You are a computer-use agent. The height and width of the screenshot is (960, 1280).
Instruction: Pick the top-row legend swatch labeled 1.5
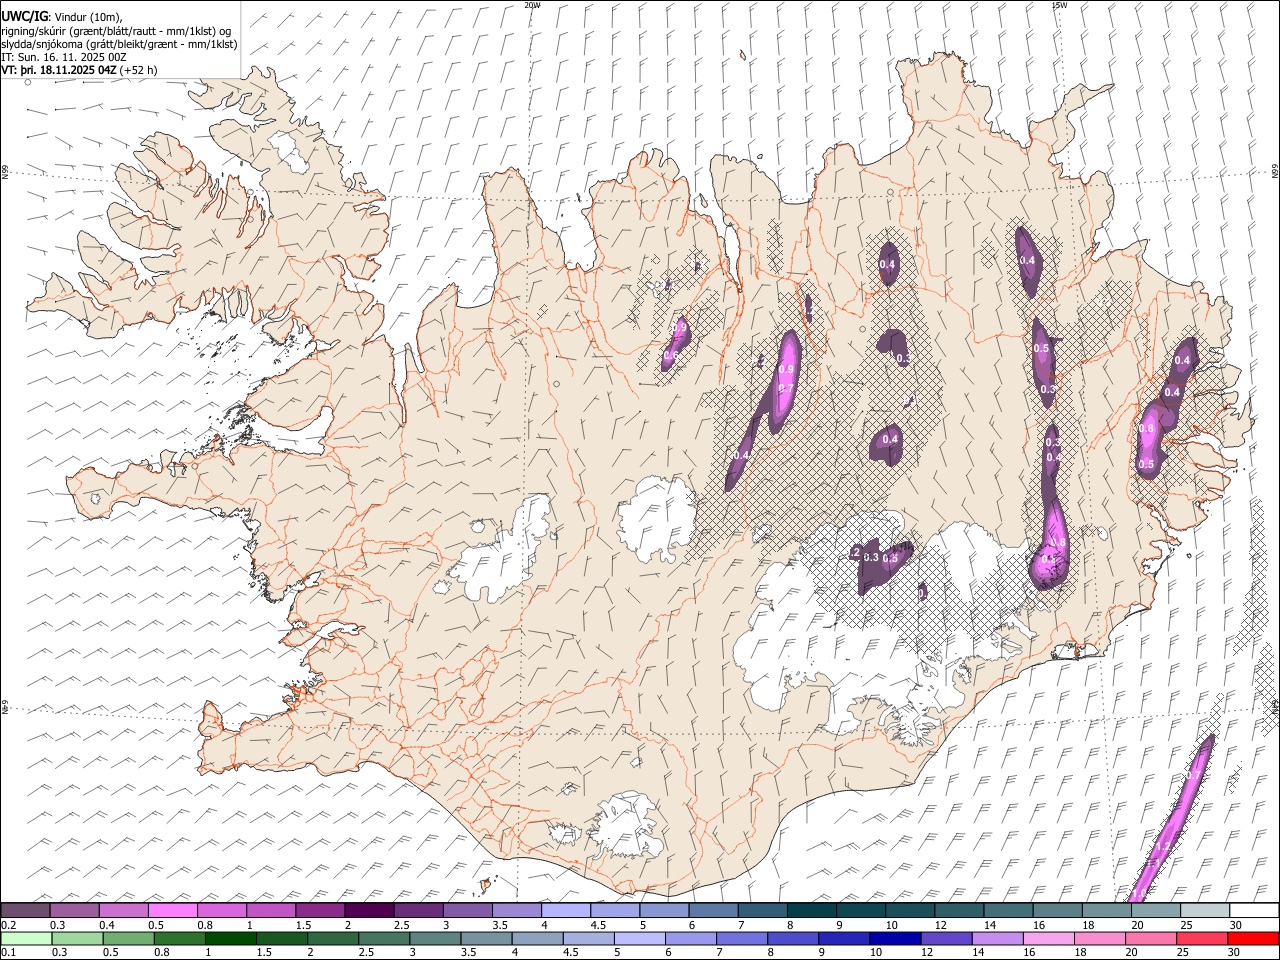tap(320, 910)
